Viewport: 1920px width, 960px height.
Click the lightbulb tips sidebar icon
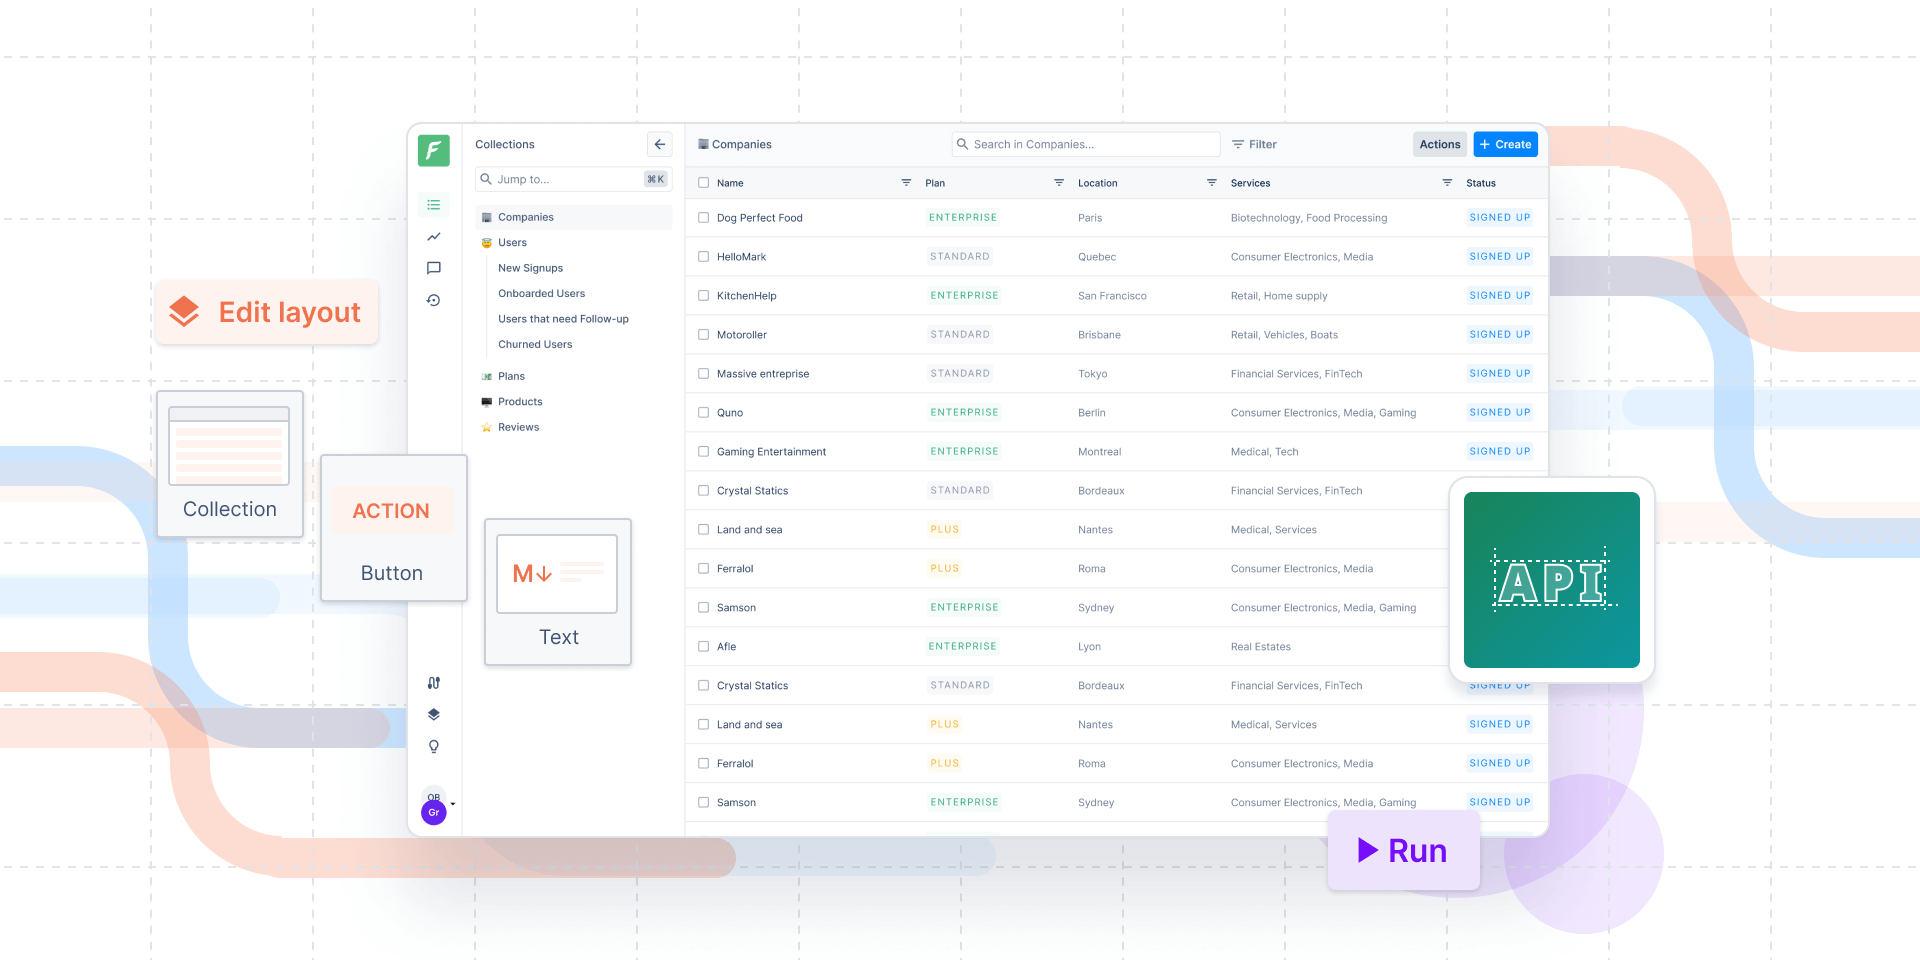[433, 746]
